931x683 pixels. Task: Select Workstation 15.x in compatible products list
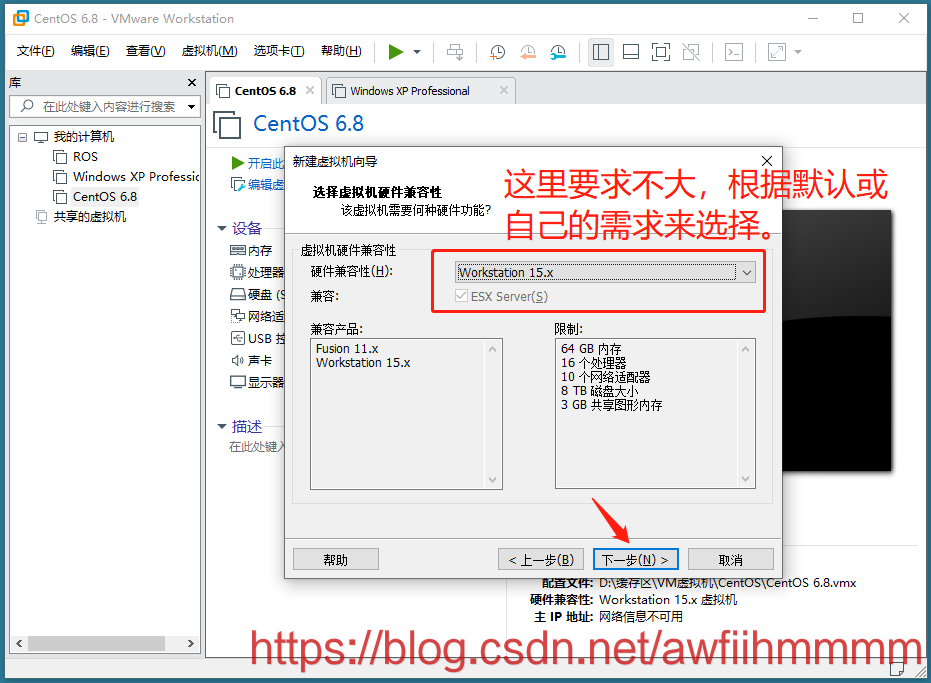pyautogui.click(x=363, y=363)
